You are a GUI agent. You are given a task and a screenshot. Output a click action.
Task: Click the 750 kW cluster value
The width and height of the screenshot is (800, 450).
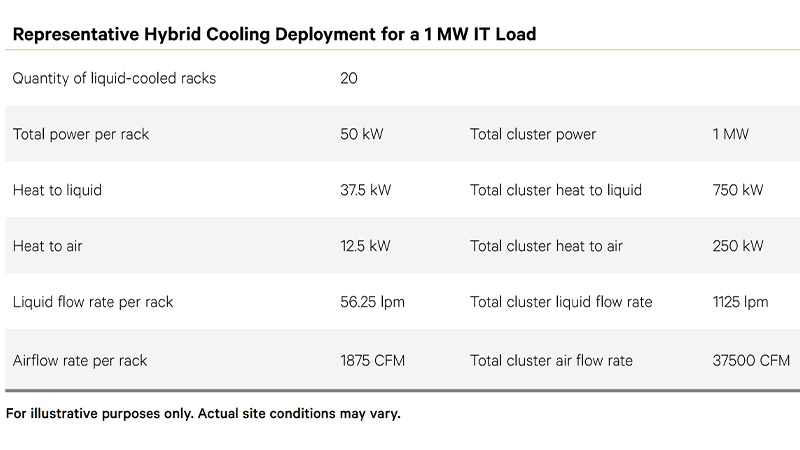click(737, 190)
